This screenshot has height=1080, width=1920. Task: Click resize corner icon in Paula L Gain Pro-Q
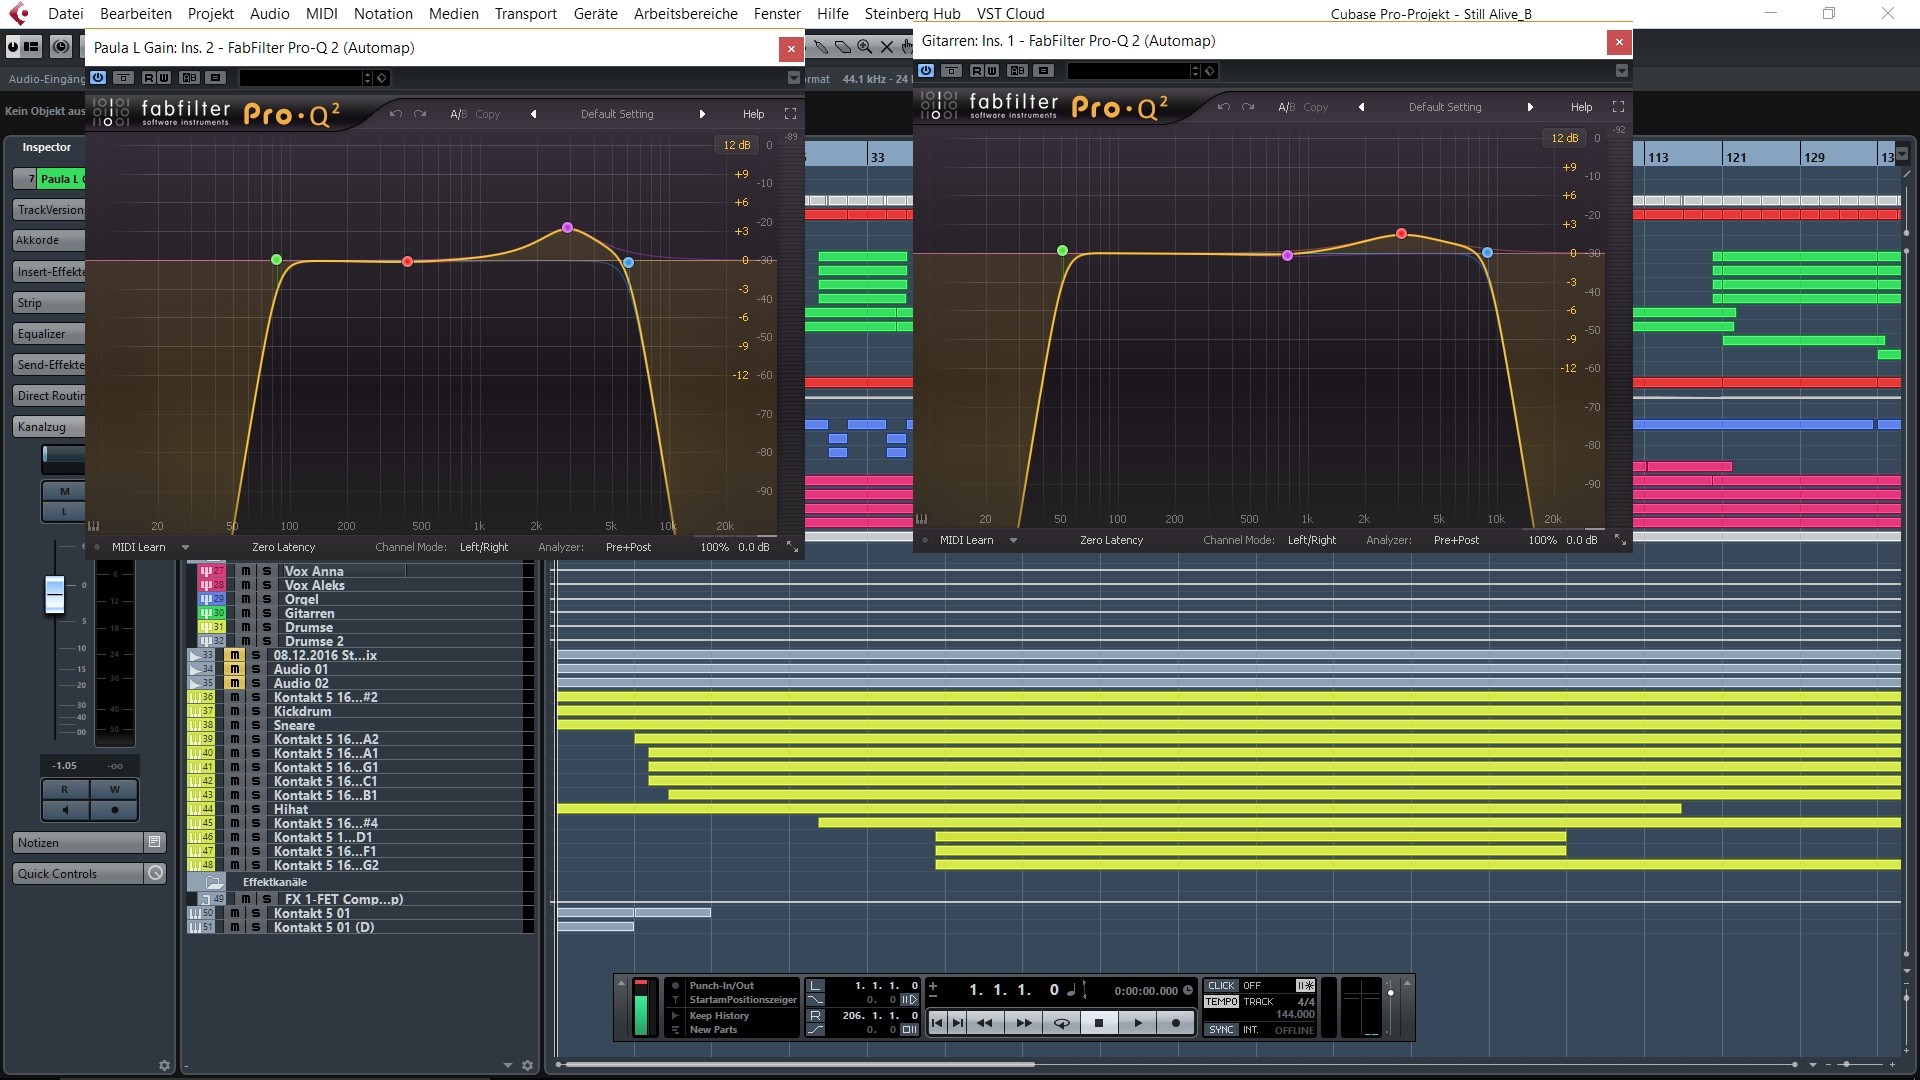click(x=792, y=547)
